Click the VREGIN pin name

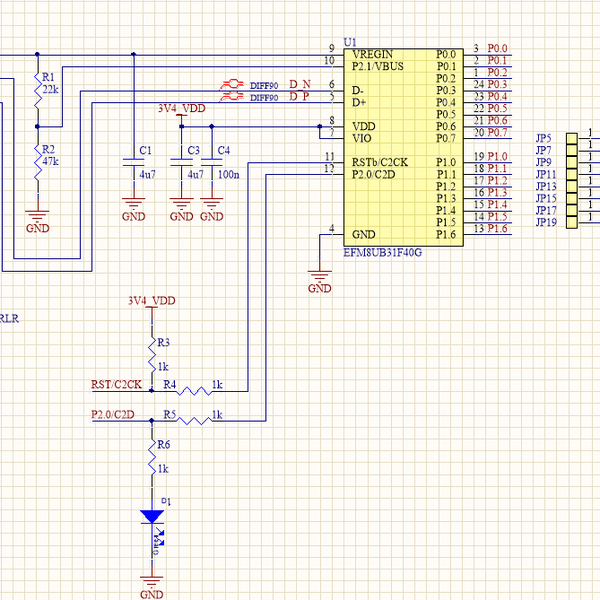click(x=372, y=54)
